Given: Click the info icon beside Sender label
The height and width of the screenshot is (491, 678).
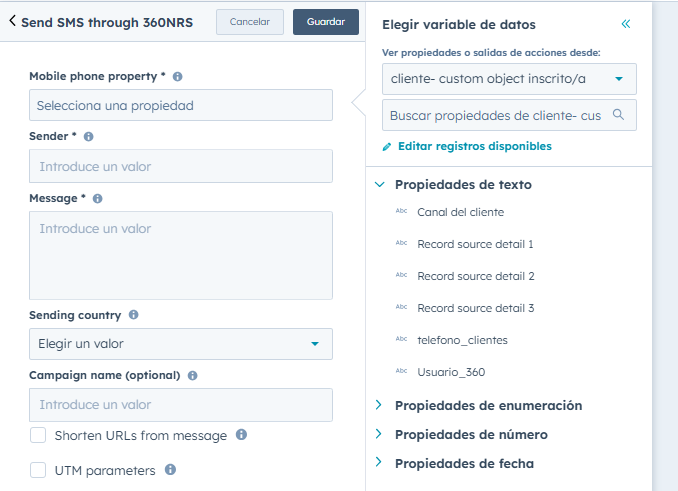Looking at the screenshot, I should [x=89, y=136].
